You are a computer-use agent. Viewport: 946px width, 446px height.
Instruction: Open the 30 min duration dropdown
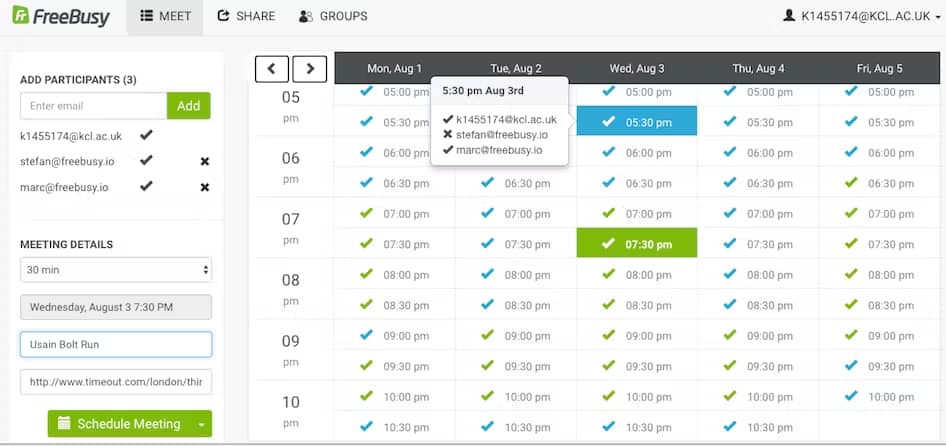point(116,270)
